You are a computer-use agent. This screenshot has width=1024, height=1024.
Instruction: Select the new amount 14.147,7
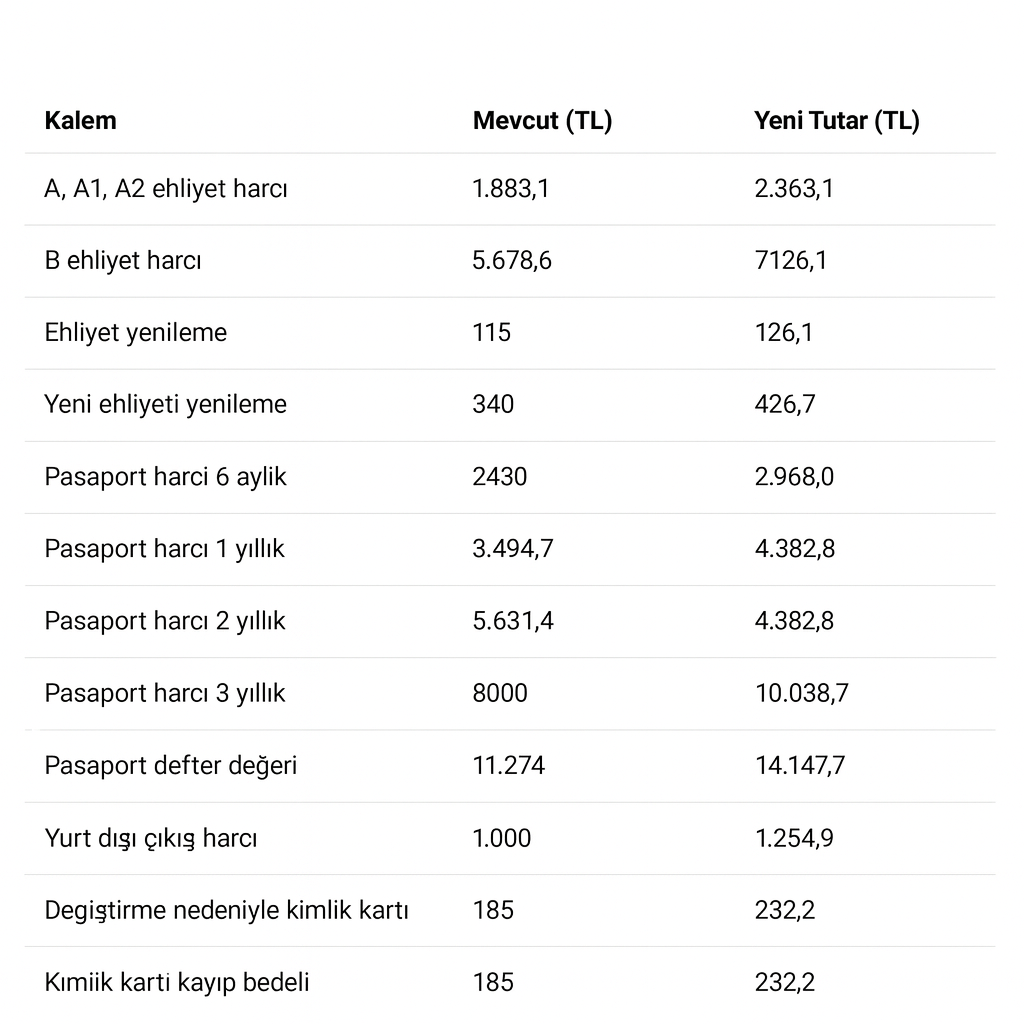coord(800,766)
